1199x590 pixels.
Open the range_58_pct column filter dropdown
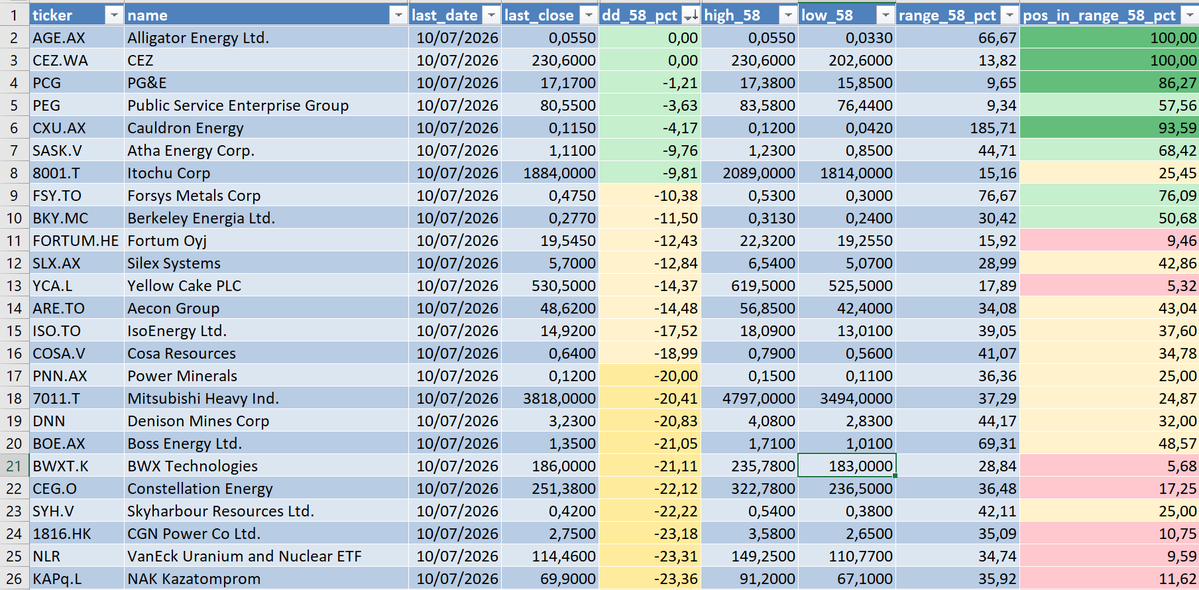1009,15
